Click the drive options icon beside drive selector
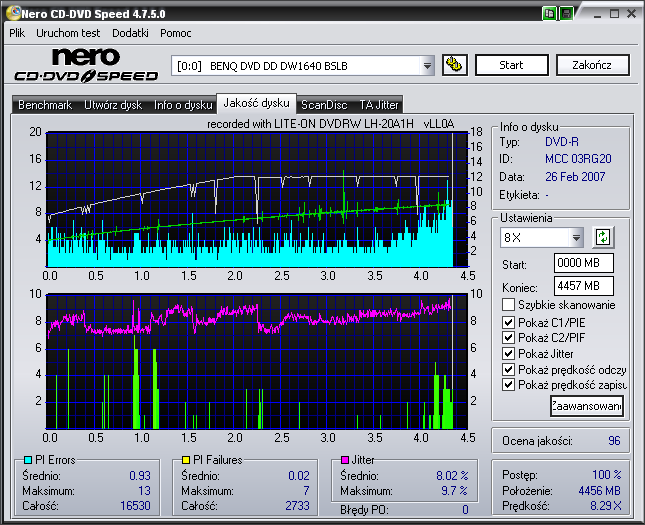 click(x=455, y=65)
